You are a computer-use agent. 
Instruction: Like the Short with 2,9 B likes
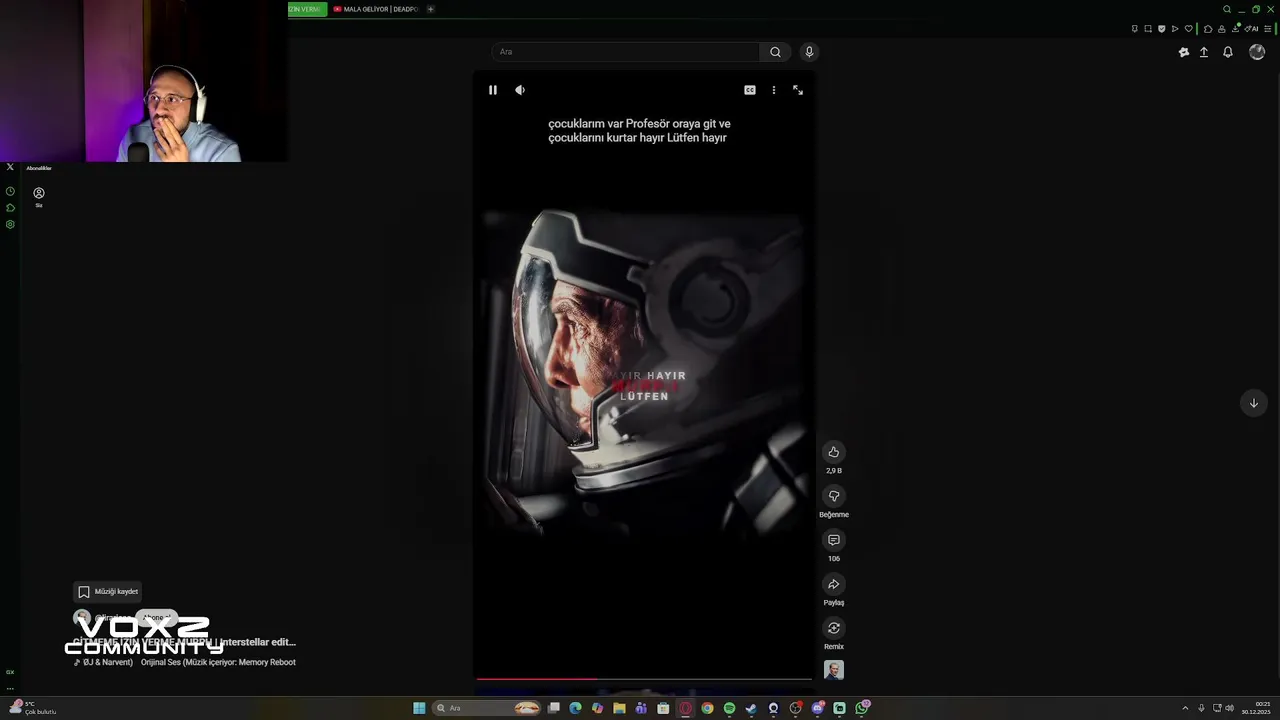834,452
